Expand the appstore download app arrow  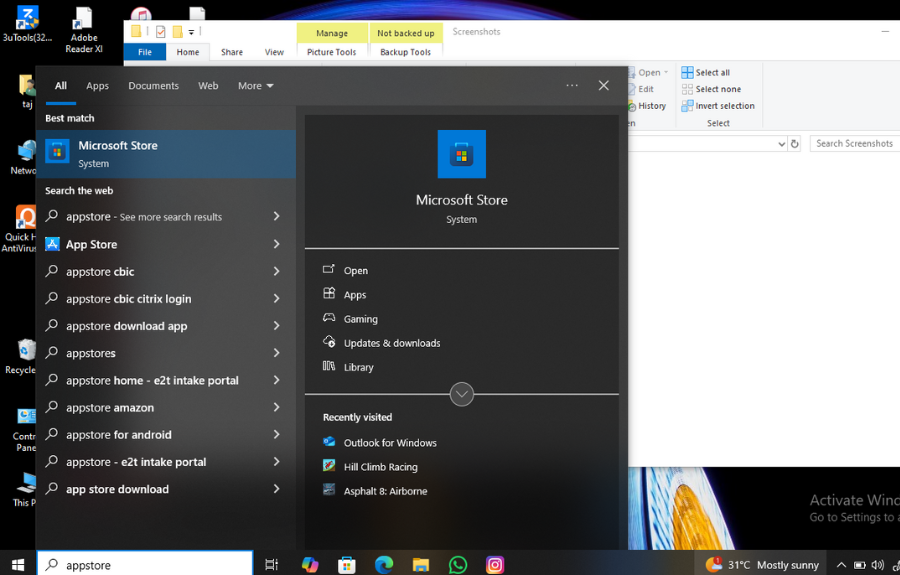(x=276, y=325)
